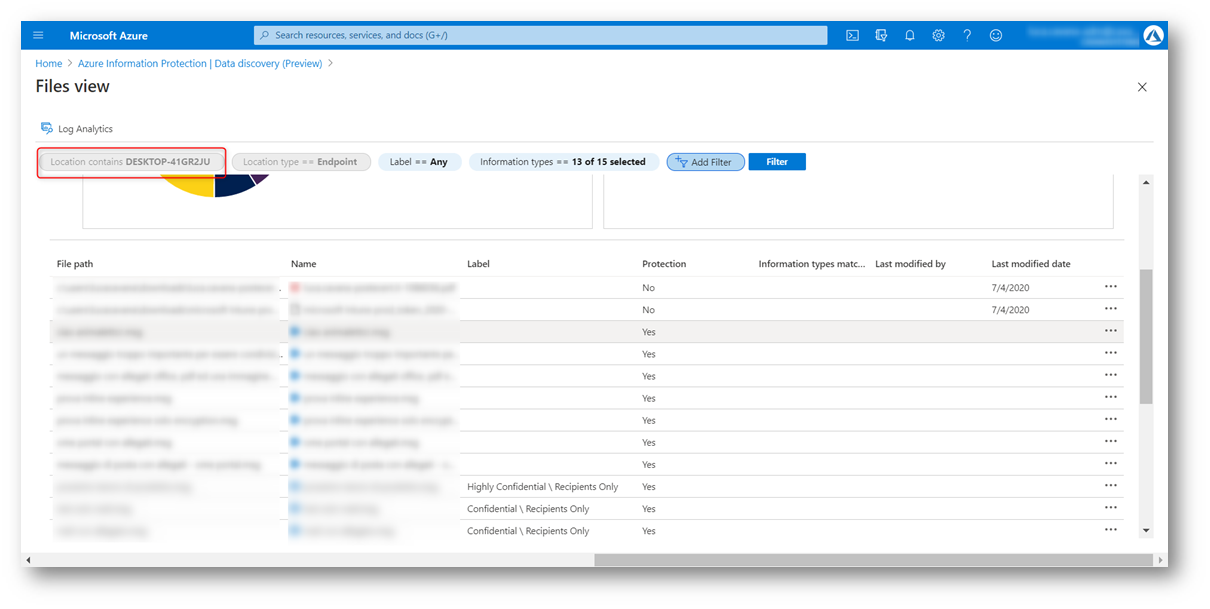Open portal settings gear
The image size is (1210, 609).
(938, 35)
